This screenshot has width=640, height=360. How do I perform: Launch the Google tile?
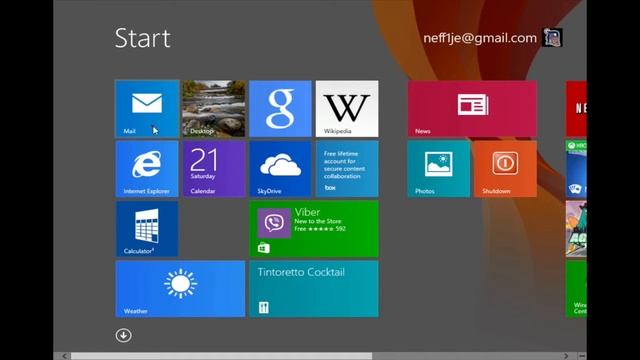(x=280, y=109)
